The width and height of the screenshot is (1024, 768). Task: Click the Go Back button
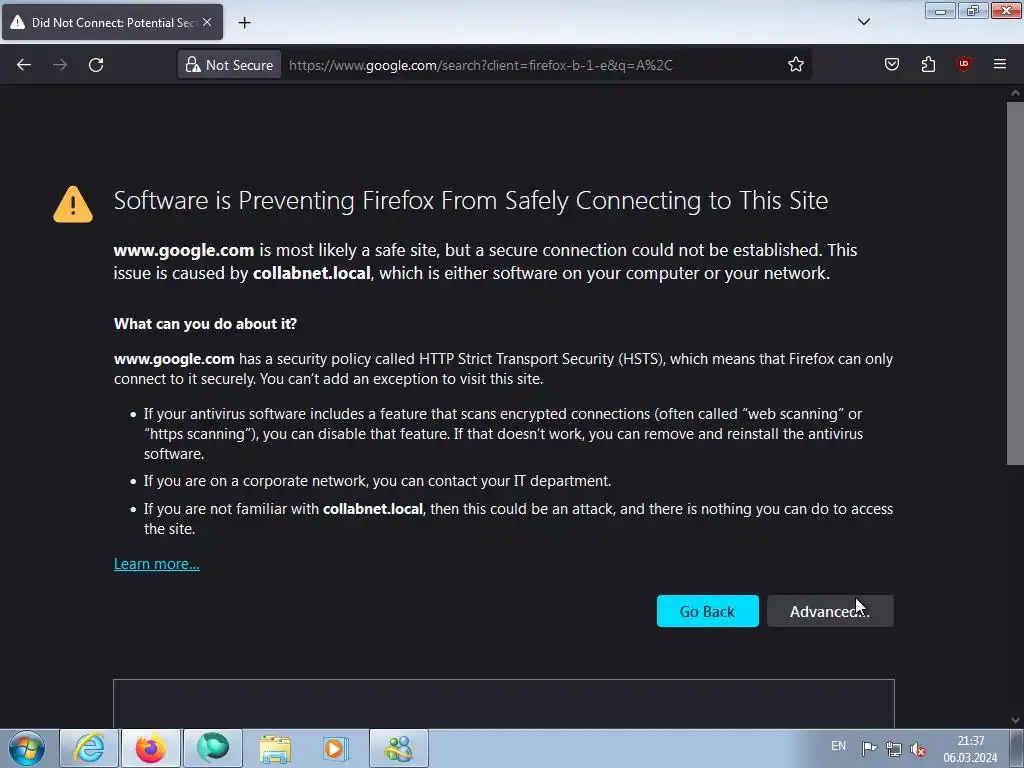coord(707,611)
